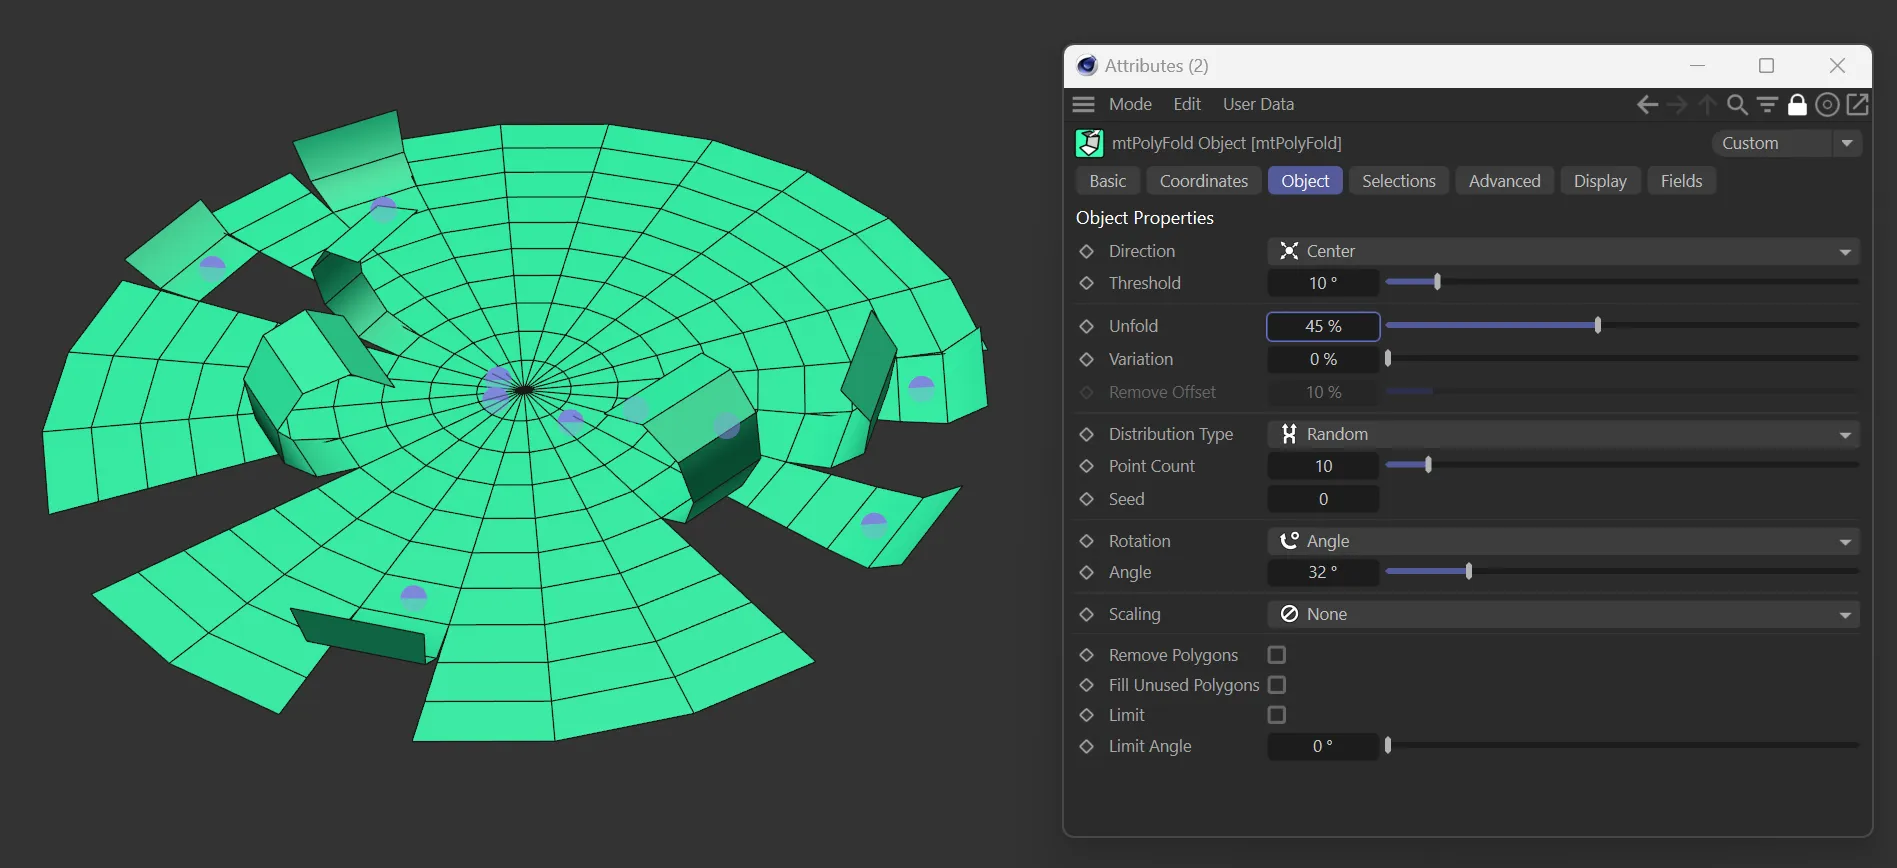
Task: Check the Fill Unused Polygons option
Action: point(1277,685)
